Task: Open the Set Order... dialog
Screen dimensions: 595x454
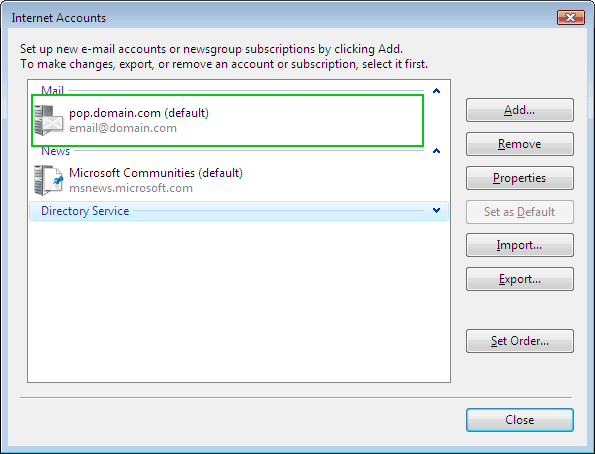Action: point(519,341)
